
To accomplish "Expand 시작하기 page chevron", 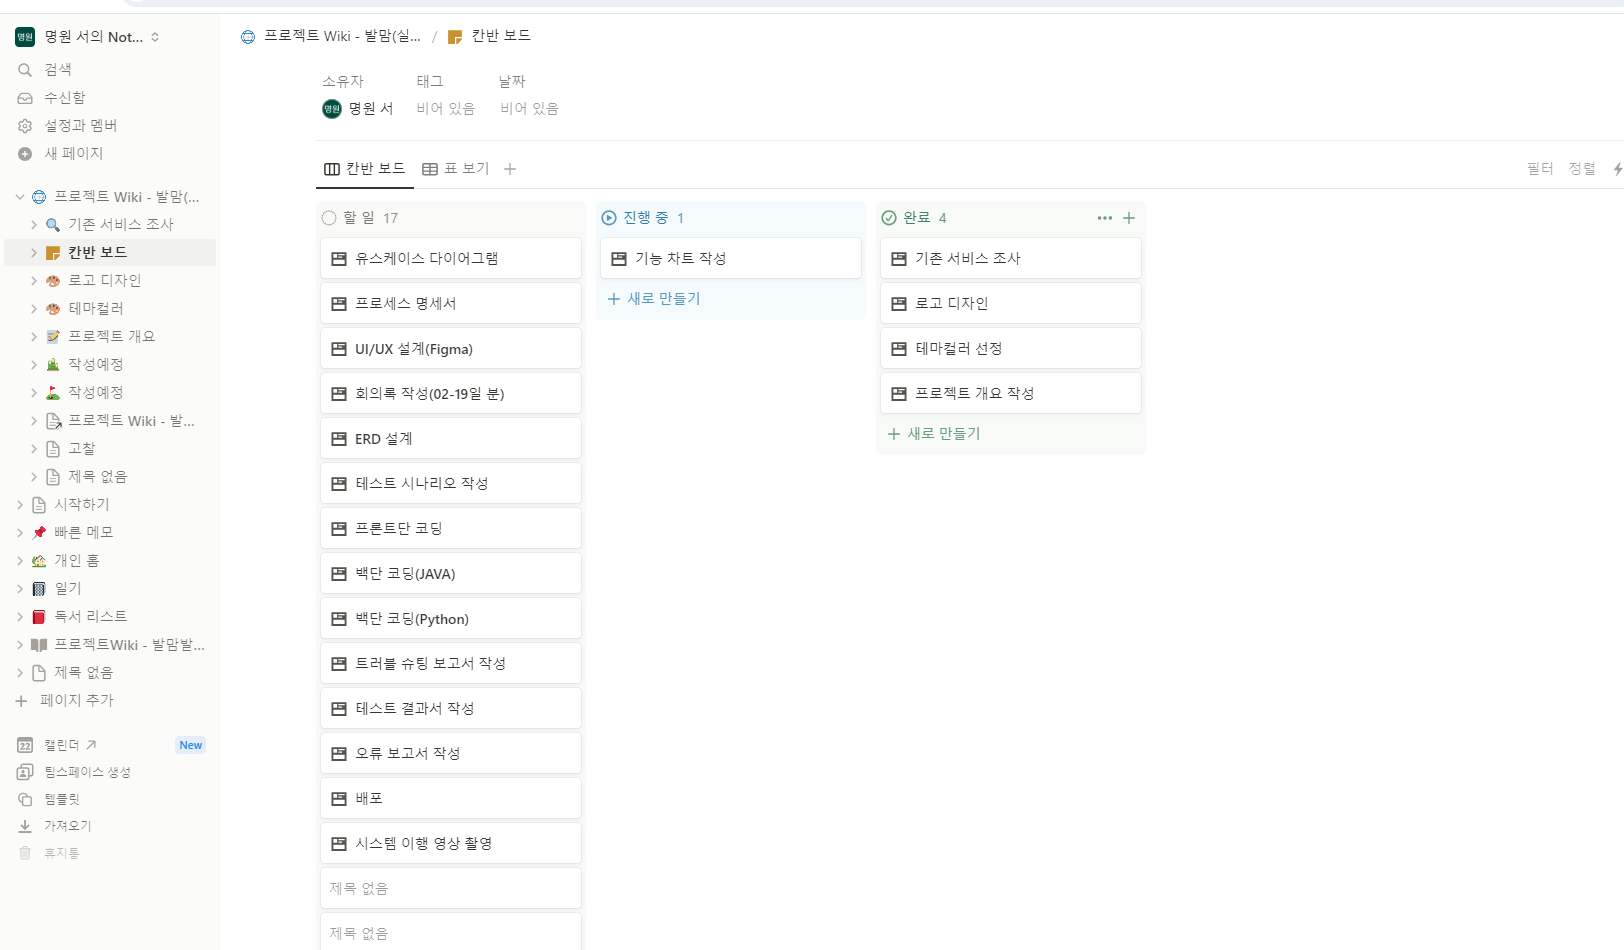I will (x=20, y=505).
